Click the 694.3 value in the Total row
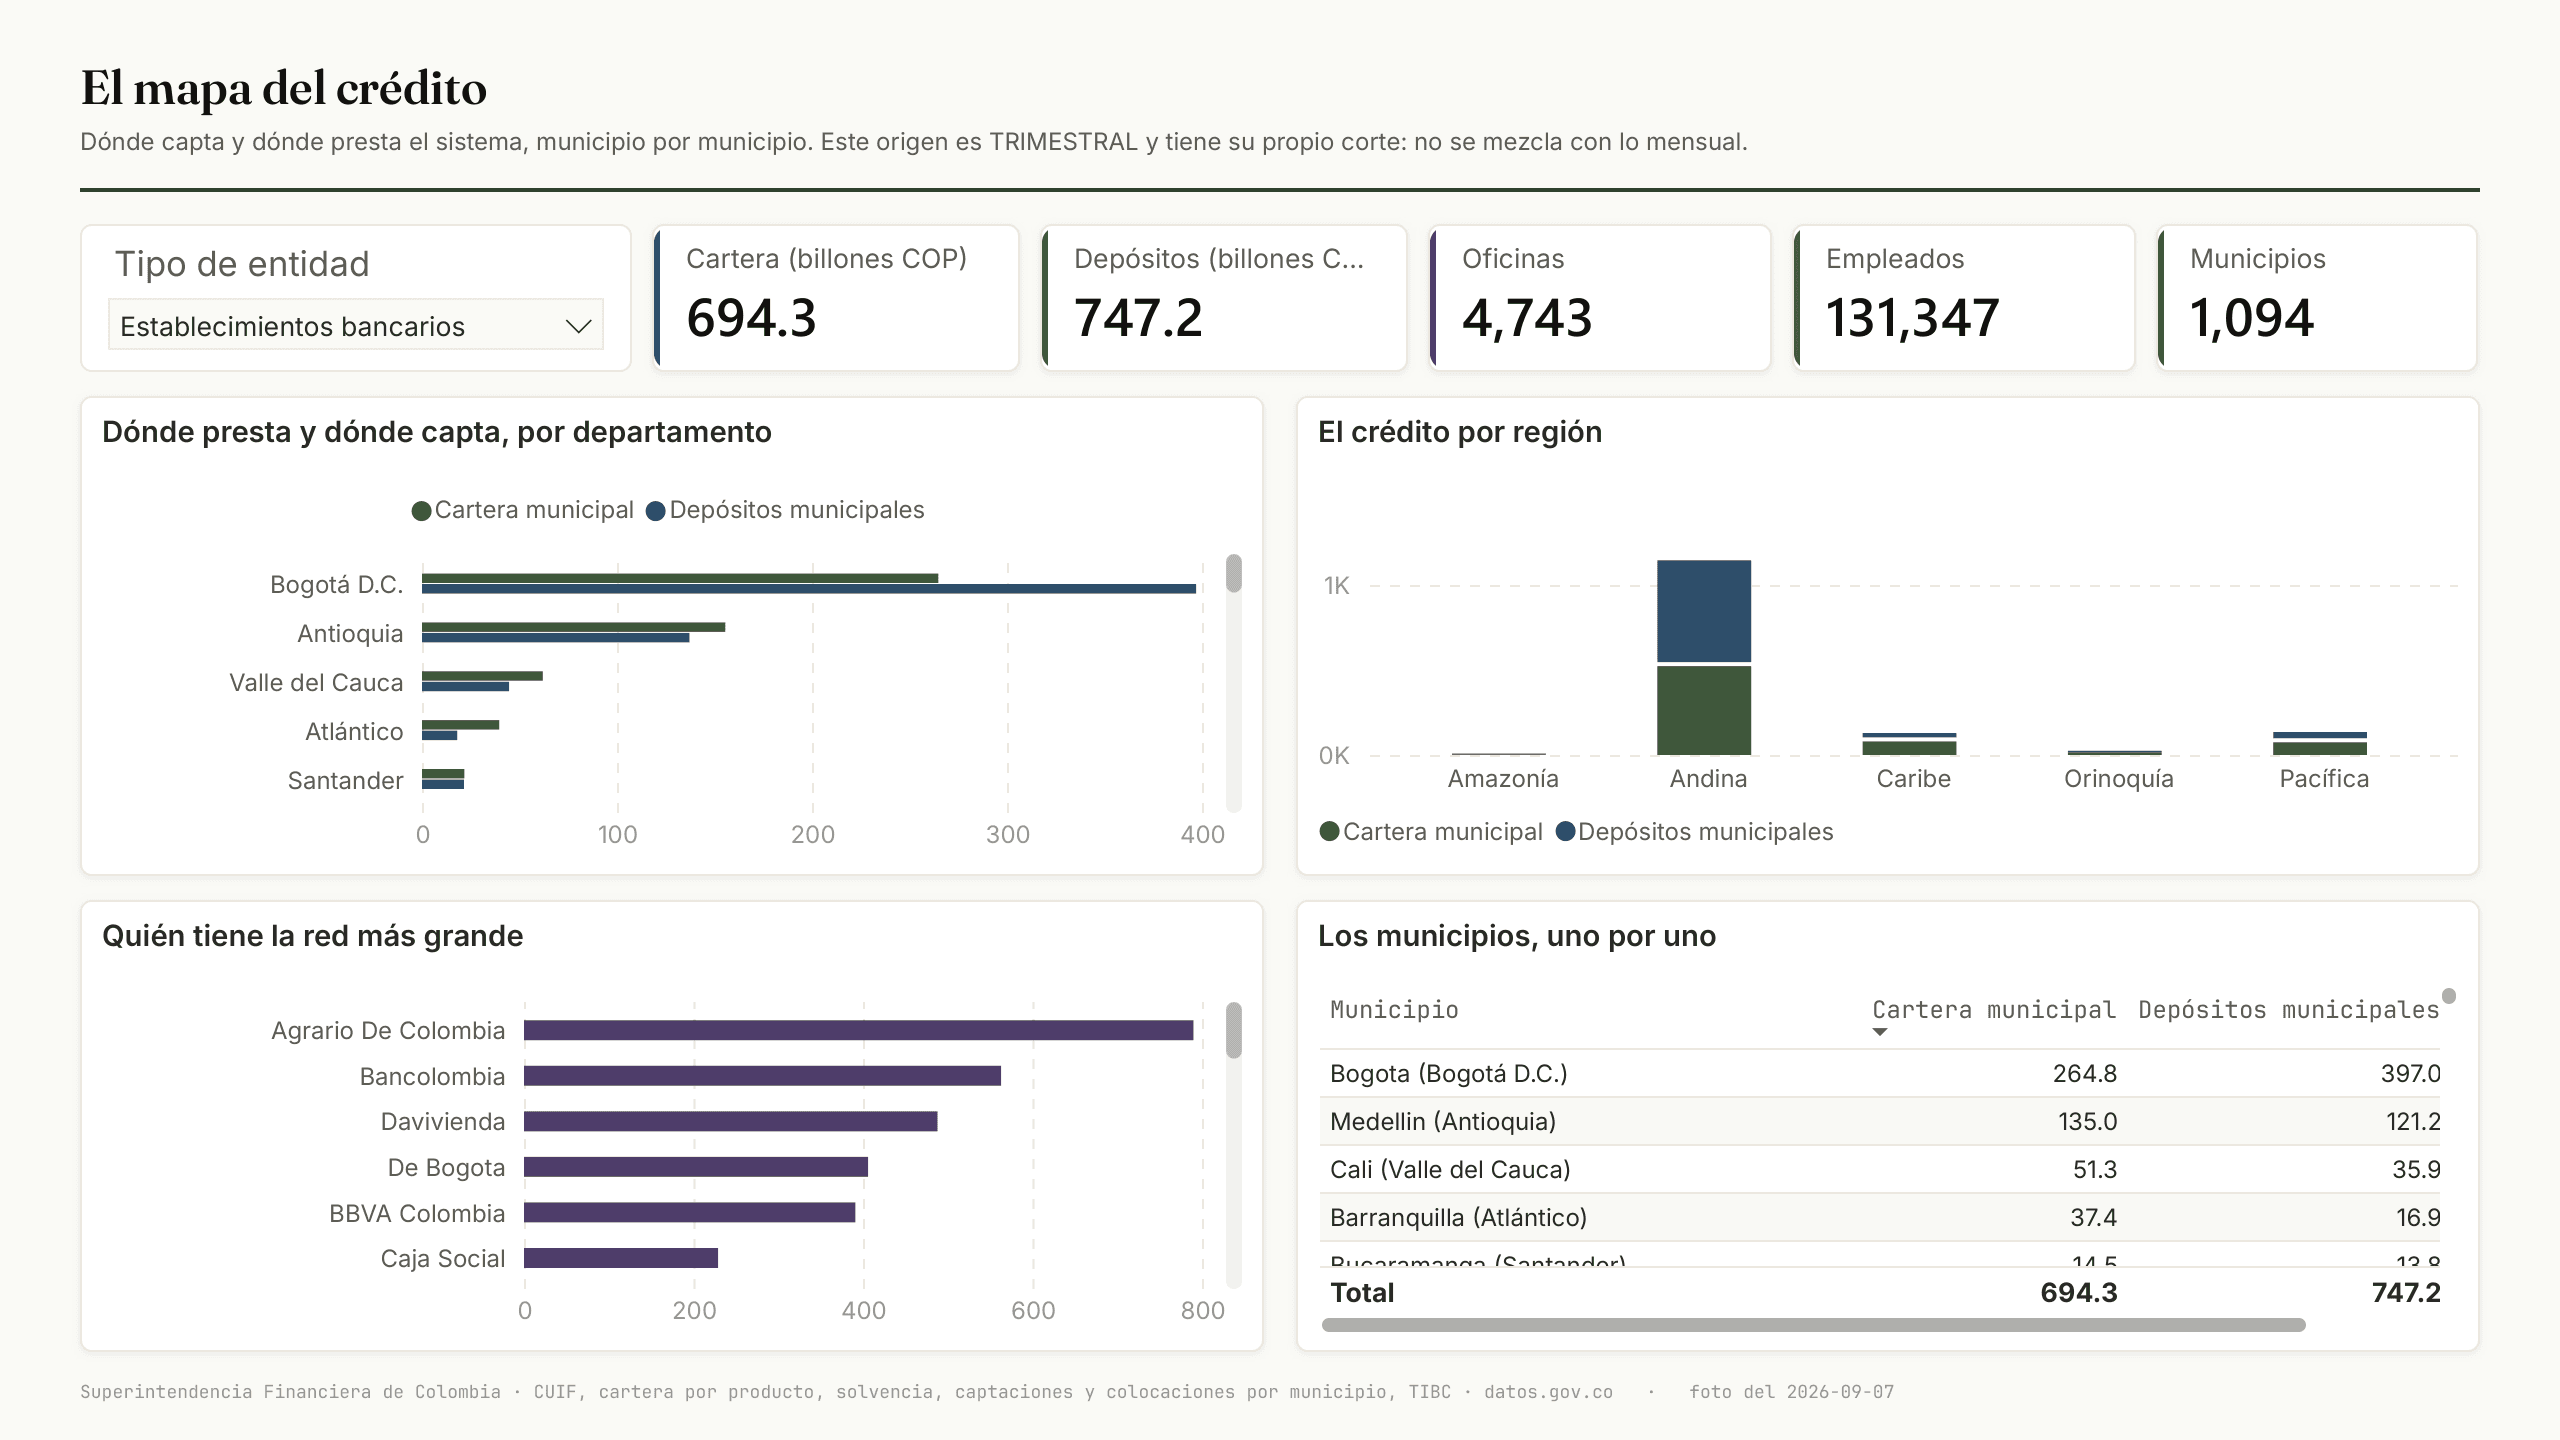This screenshot has width=2560, height=1440. 2079,1293
